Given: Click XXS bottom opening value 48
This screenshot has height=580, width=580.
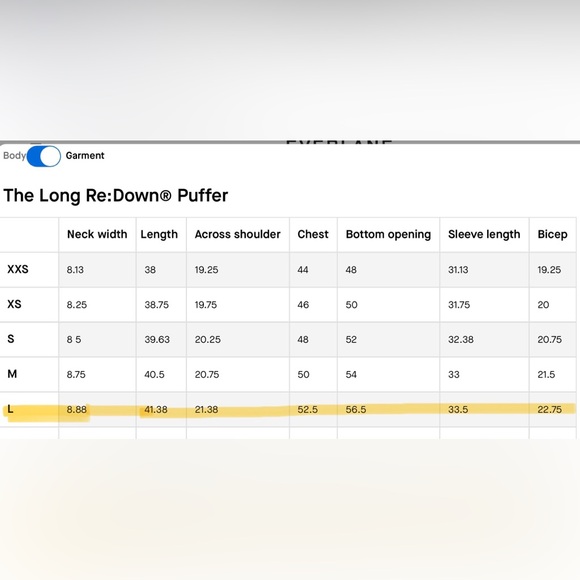Looking at the screenshot, I should [351, 270].
